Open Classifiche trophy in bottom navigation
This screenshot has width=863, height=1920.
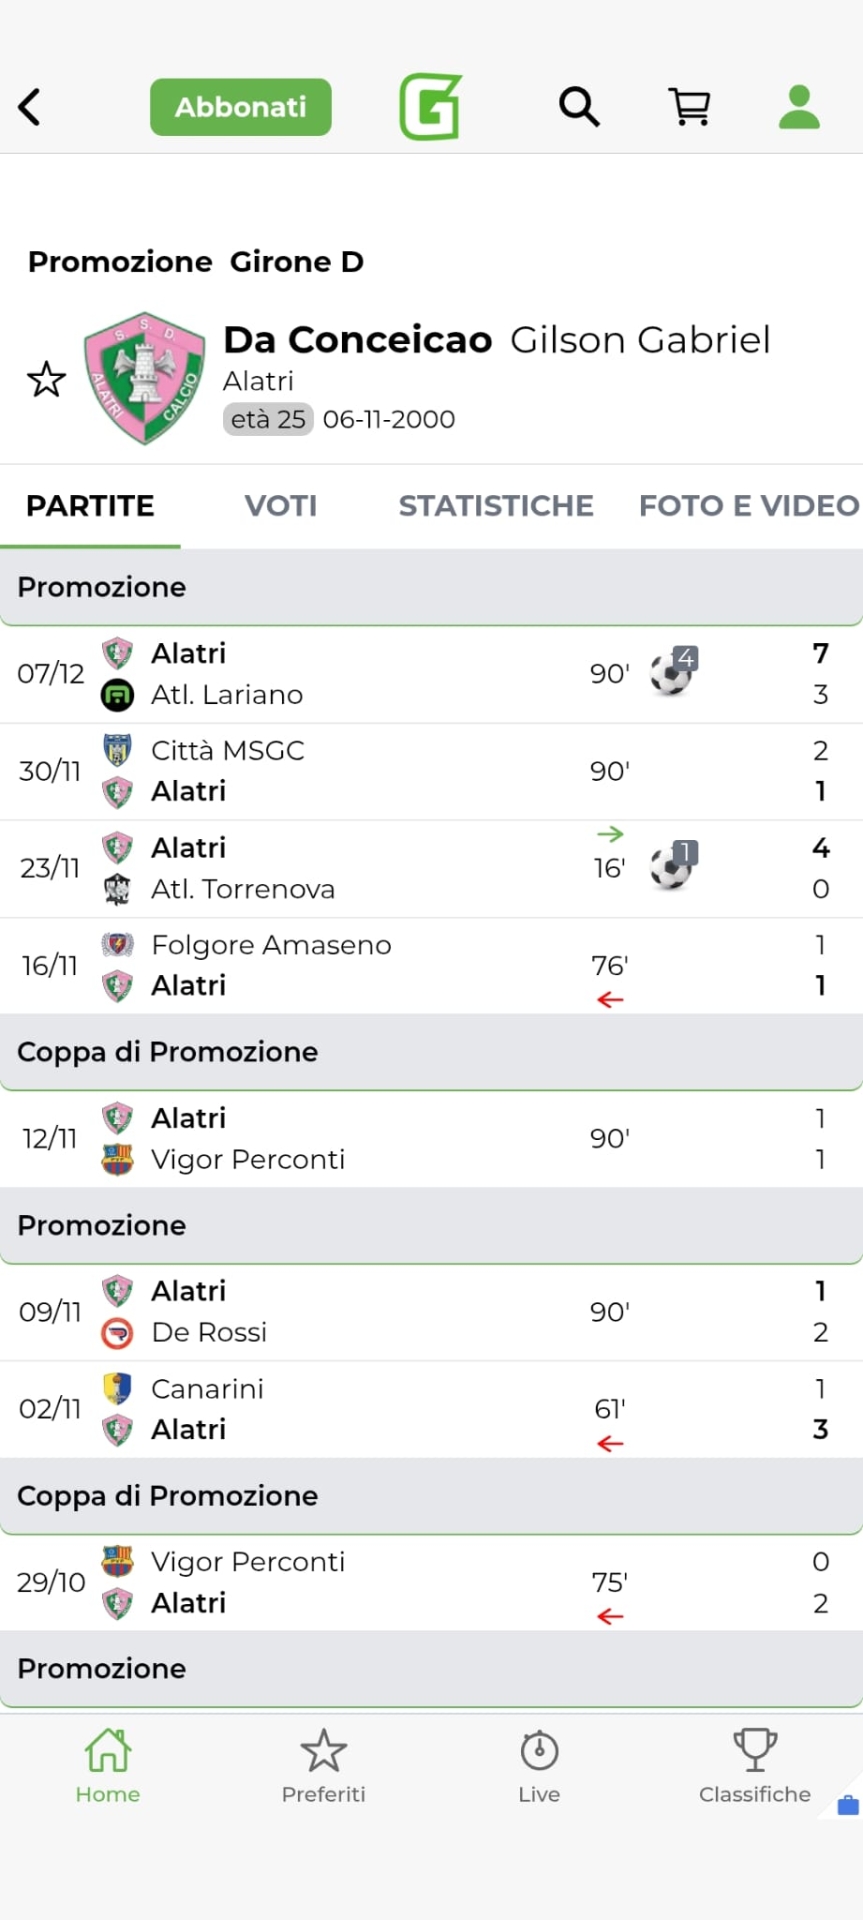[x=755, y=1767]
